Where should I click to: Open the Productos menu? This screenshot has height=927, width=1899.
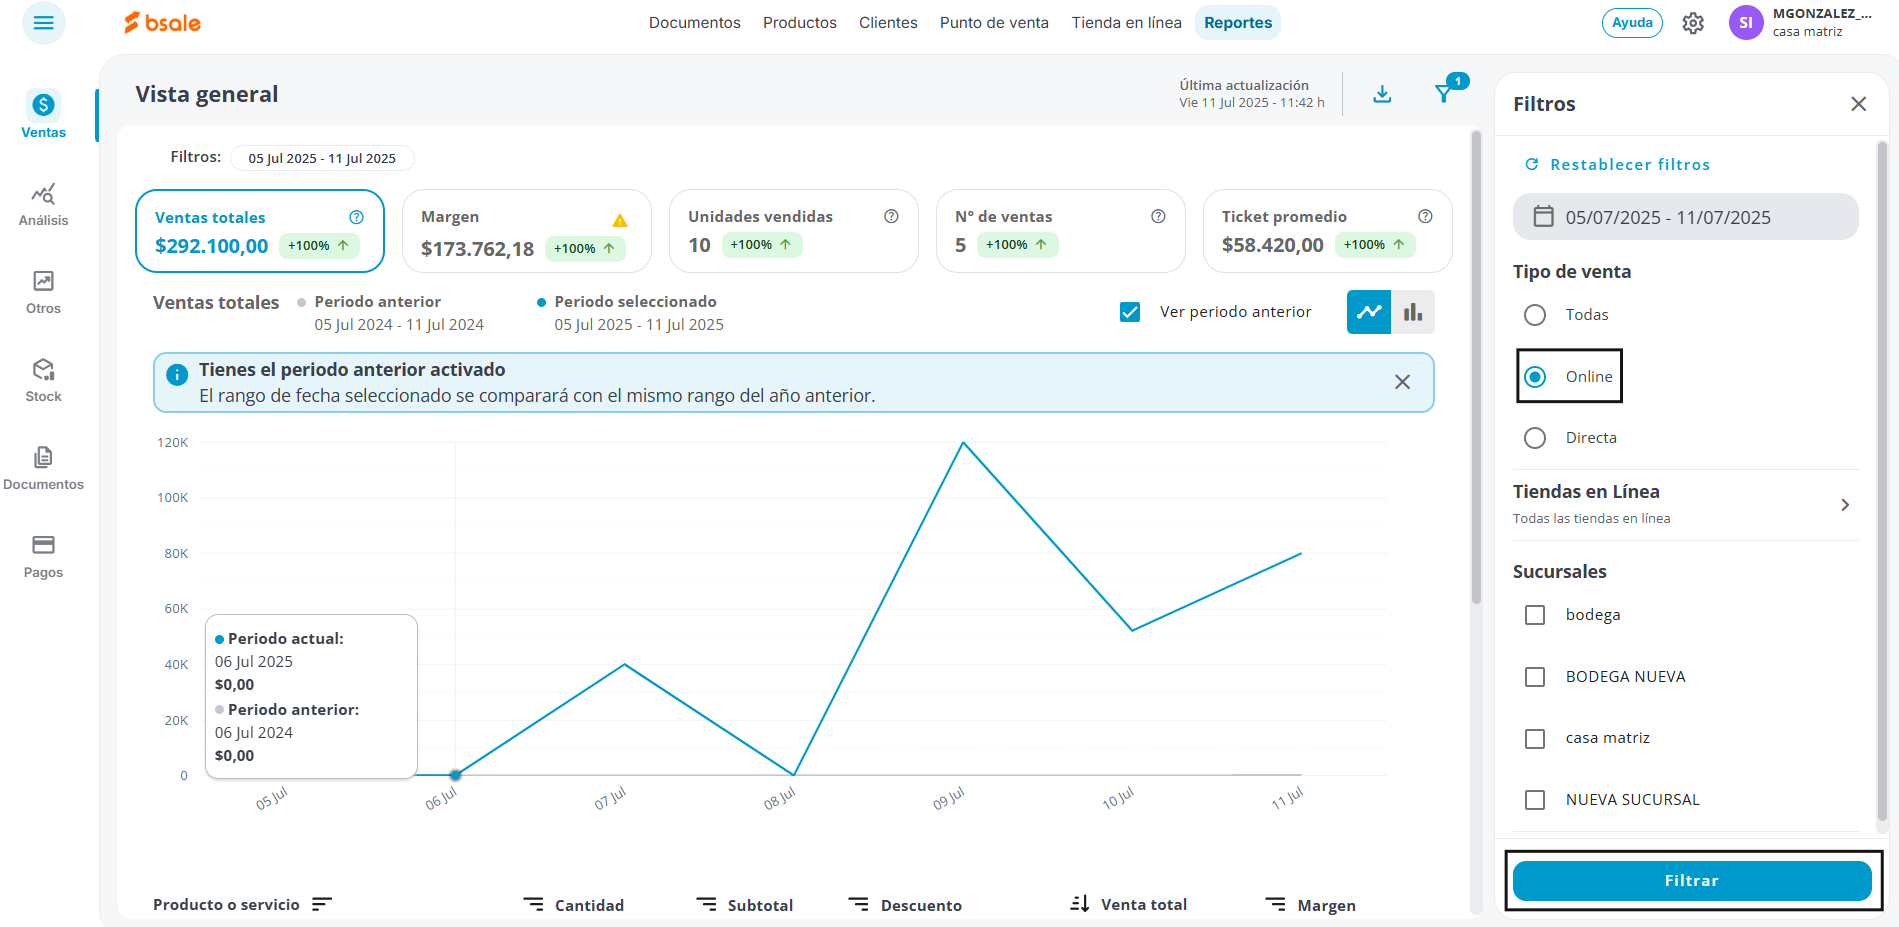pyautogui.click(x=800, y=22)
